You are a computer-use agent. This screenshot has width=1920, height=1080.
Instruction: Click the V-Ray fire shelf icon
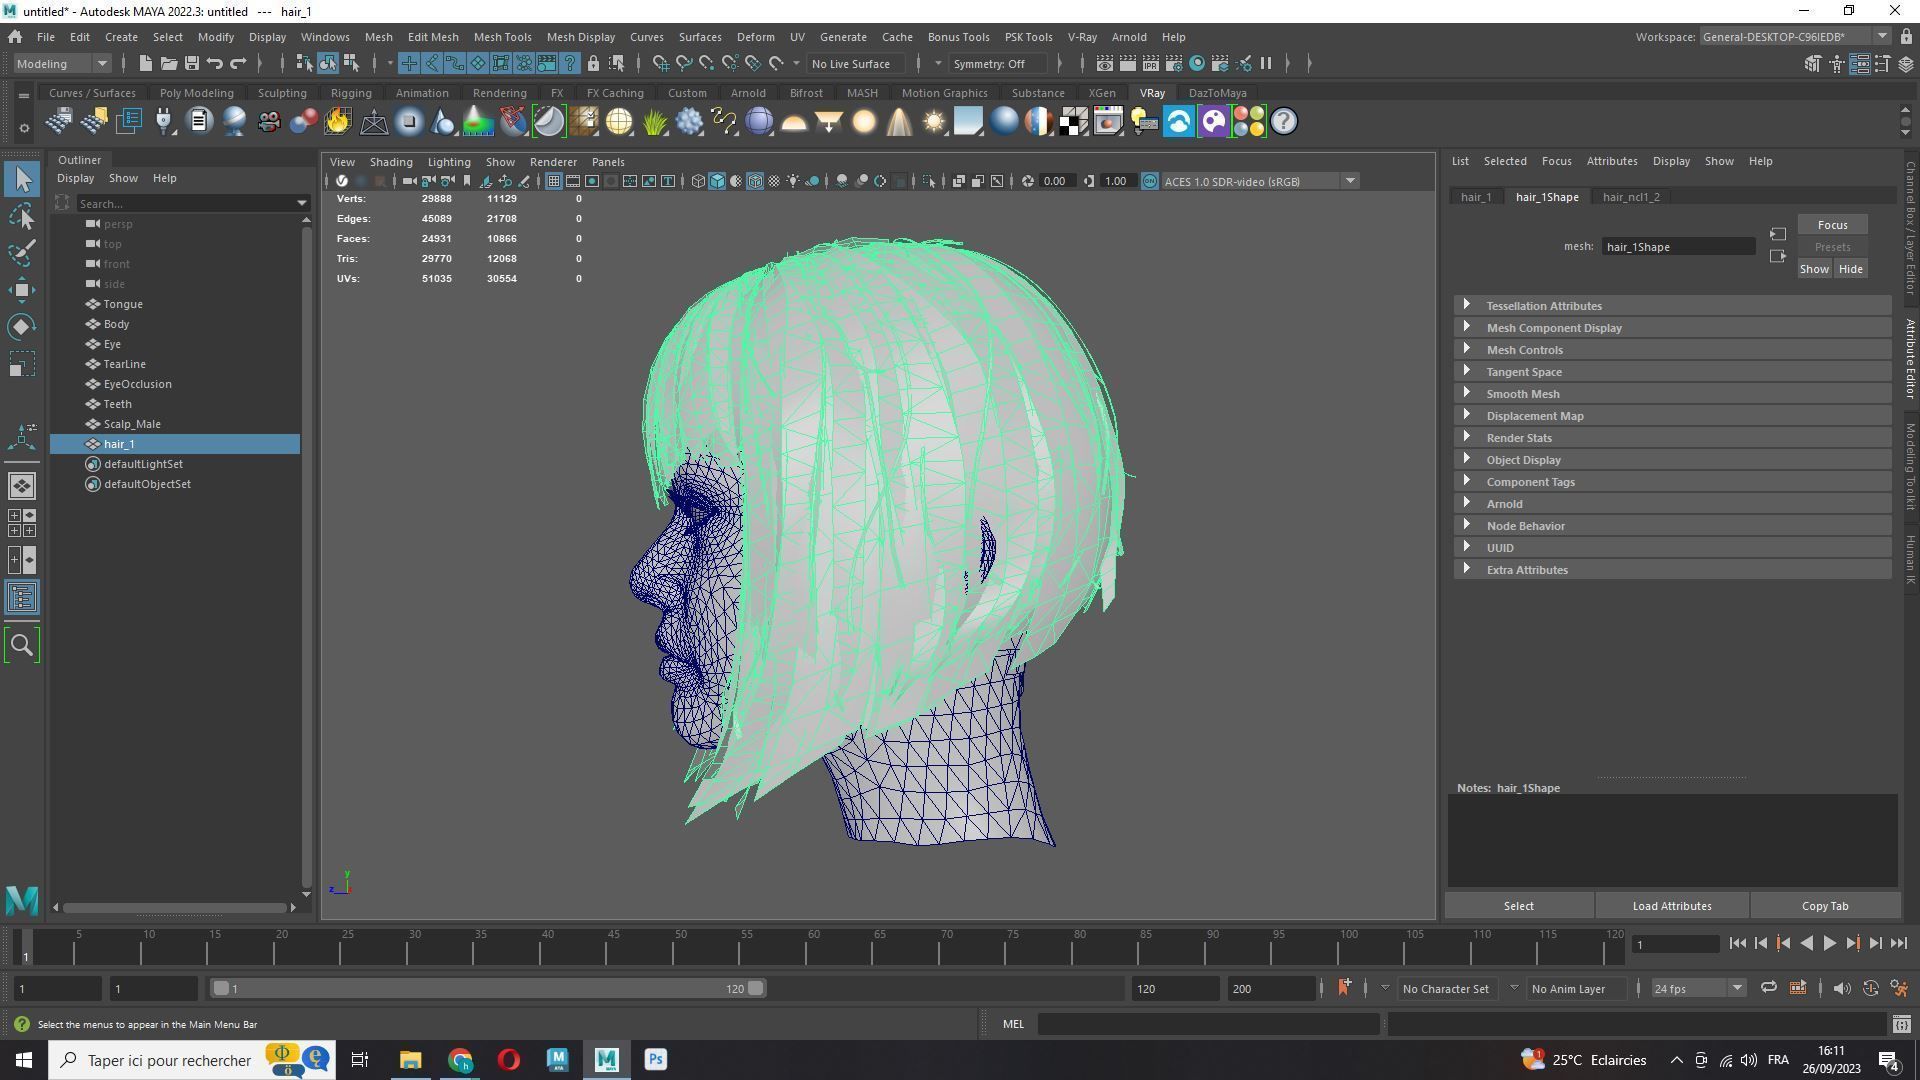[x=338, y=122]
